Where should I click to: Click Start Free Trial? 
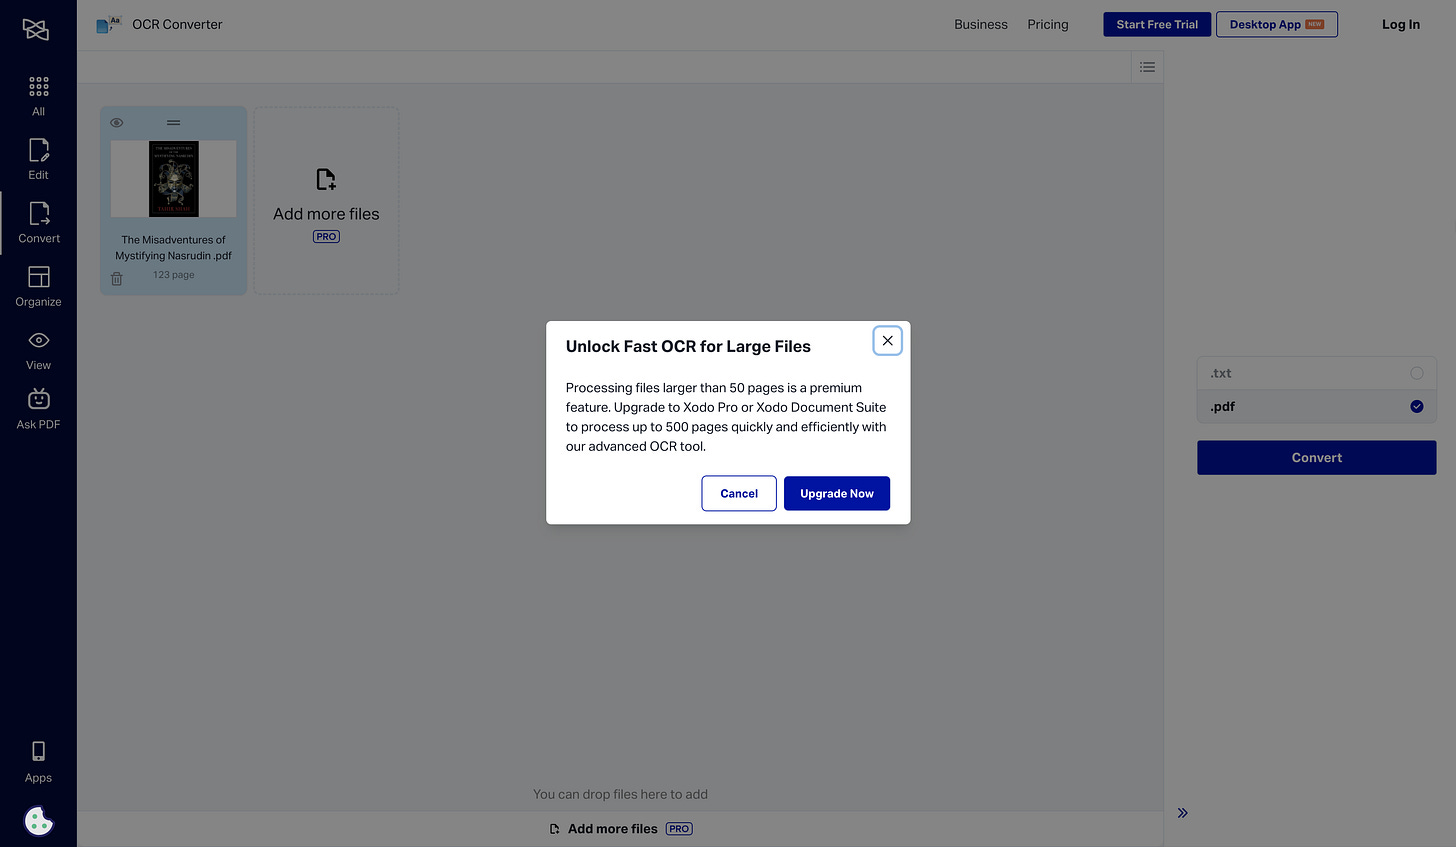point(1157,24)
